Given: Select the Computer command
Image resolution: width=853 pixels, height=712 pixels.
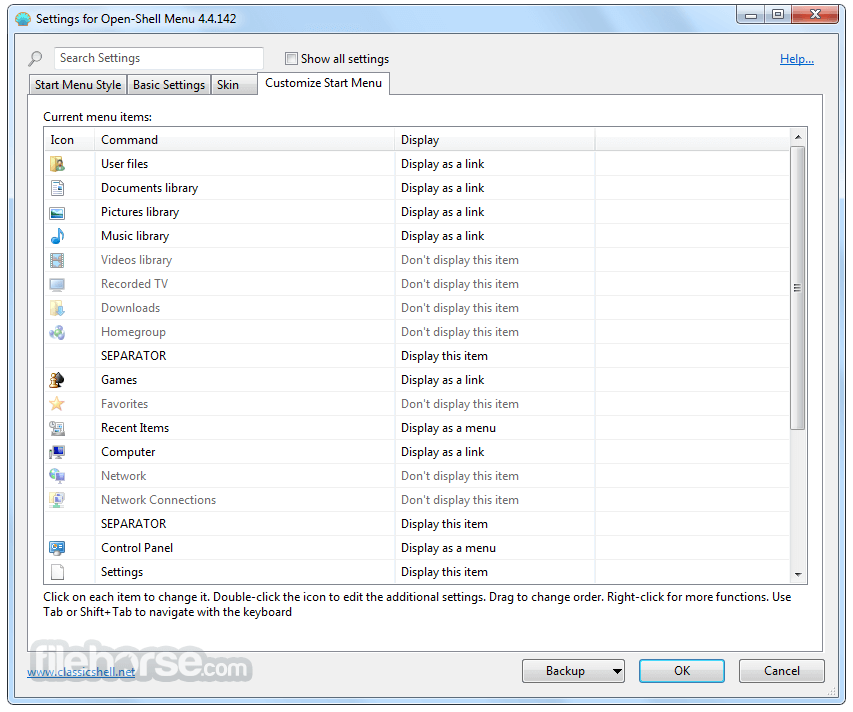Looking at the screenshot, I should point(128,452).
